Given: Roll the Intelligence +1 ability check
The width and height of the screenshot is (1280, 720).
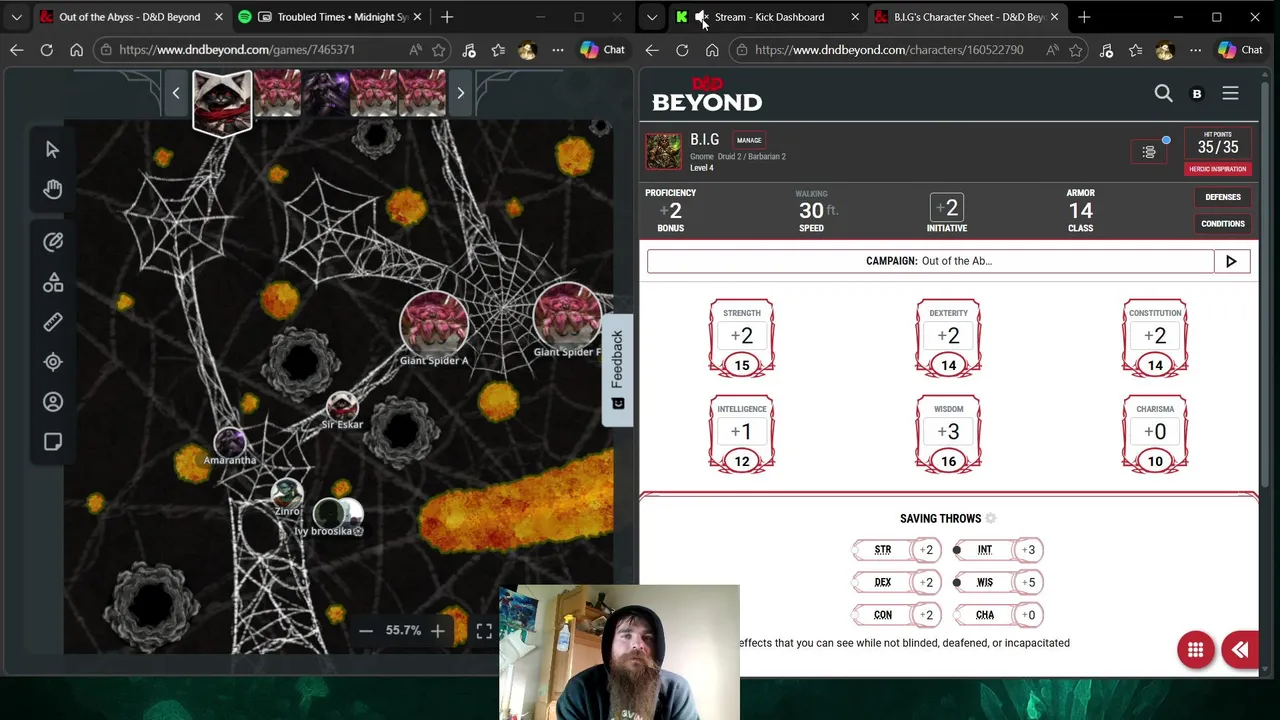Looking at the screenshot, I should point(742,432).
